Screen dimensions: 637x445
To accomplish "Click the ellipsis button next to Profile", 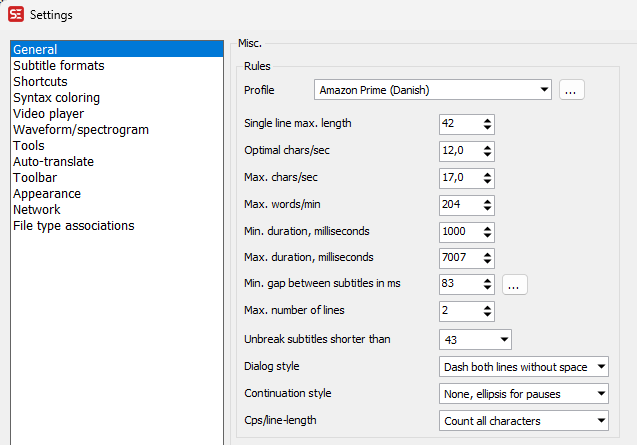I will 572,90.
